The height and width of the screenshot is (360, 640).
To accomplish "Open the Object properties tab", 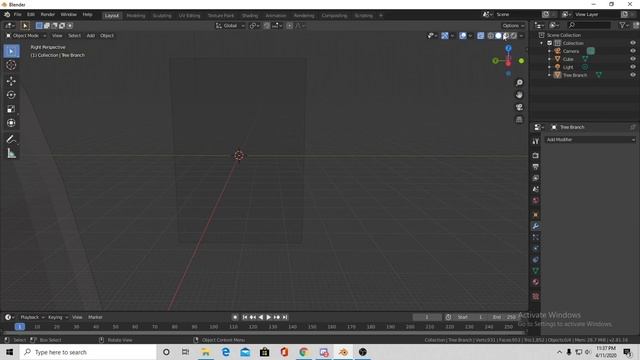I will tap(536, 215).
